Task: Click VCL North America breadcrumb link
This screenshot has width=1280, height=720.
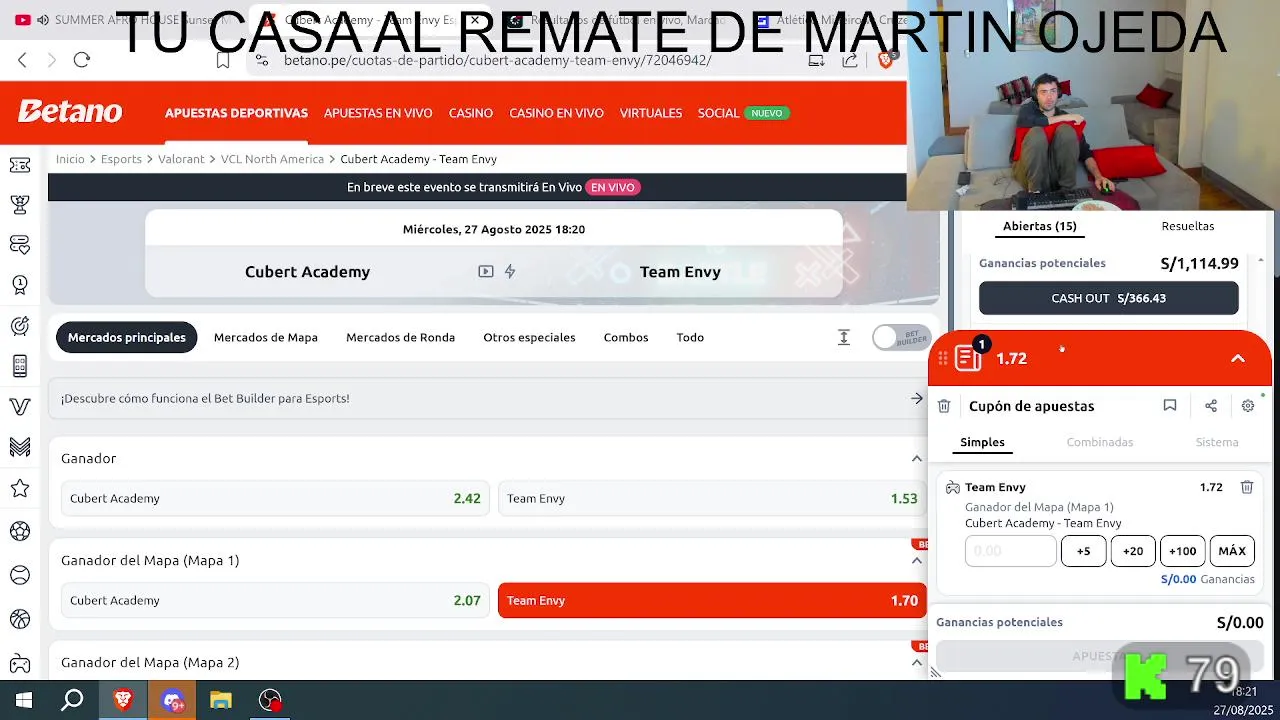Action: [272, 159]
